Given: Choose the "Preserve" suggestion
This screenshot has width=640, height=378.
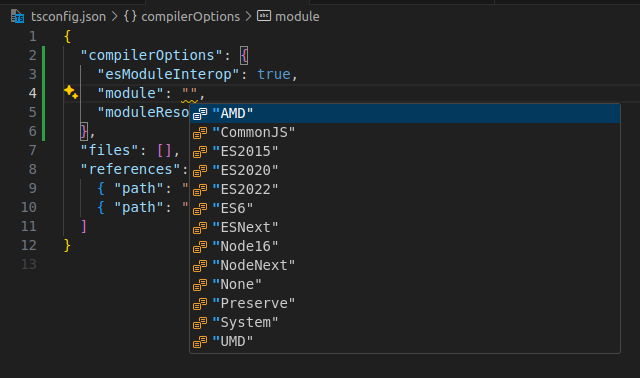Looking at the screenshot, I should 405,303.
